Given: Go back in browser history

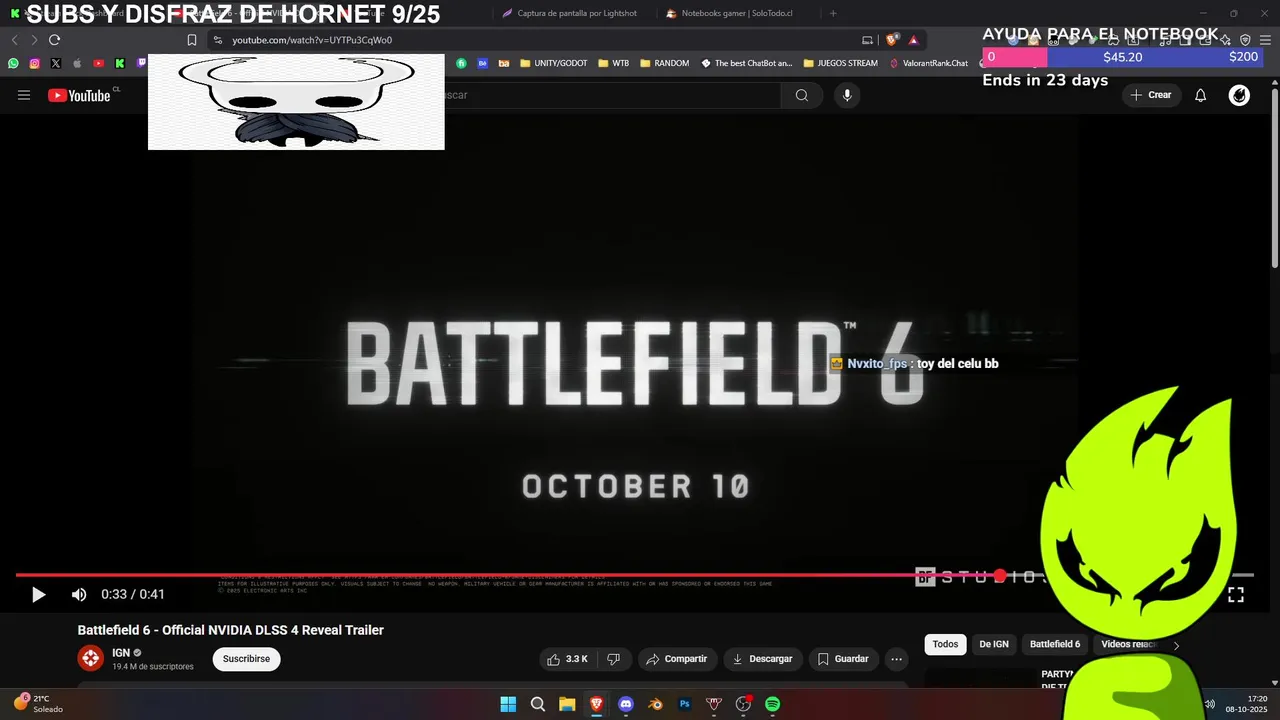Looking at the screenshot, I should (14, 40).
